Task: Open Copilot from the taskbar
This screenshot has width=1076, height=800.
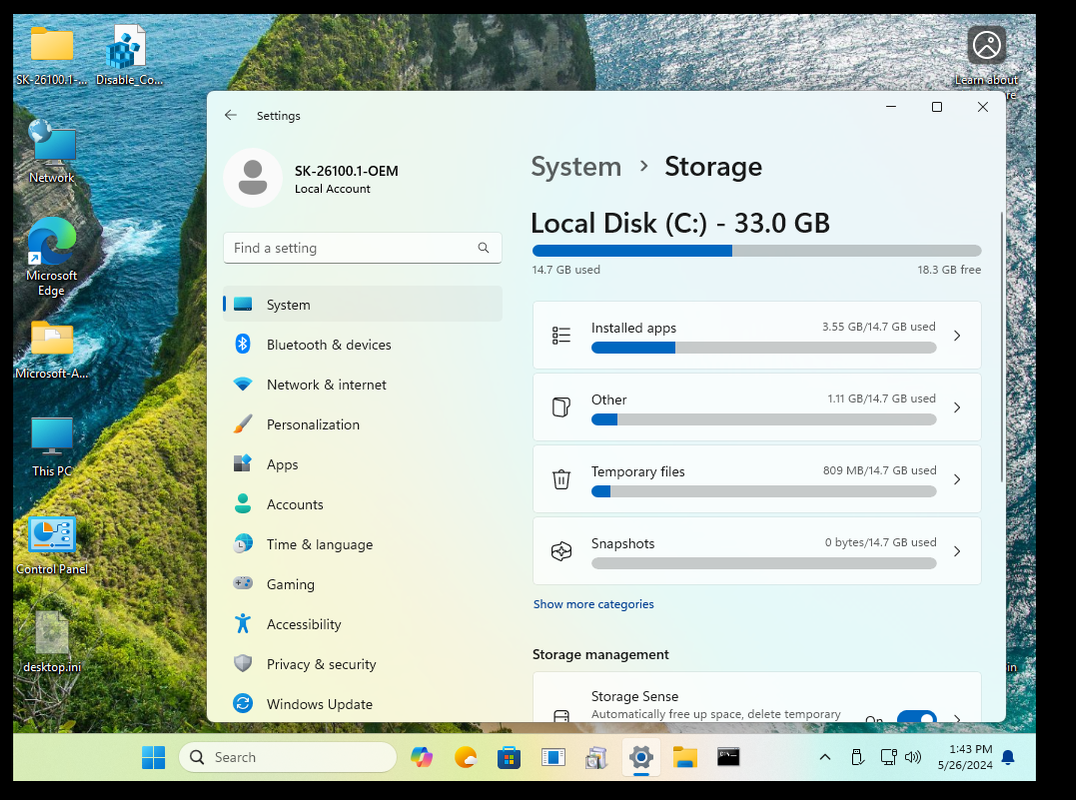Action: tap(421, 757)
